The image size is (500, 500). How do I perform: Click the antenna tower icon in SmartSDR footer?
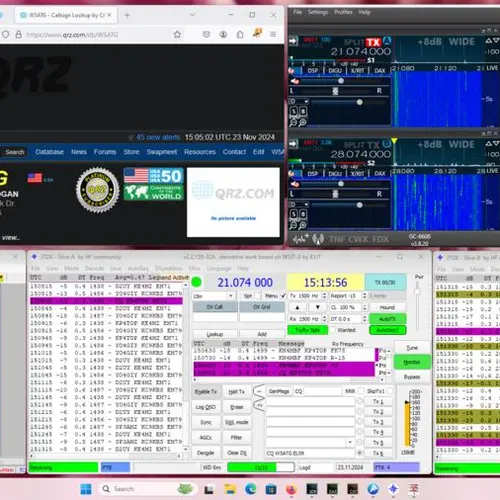click(318, 239)
